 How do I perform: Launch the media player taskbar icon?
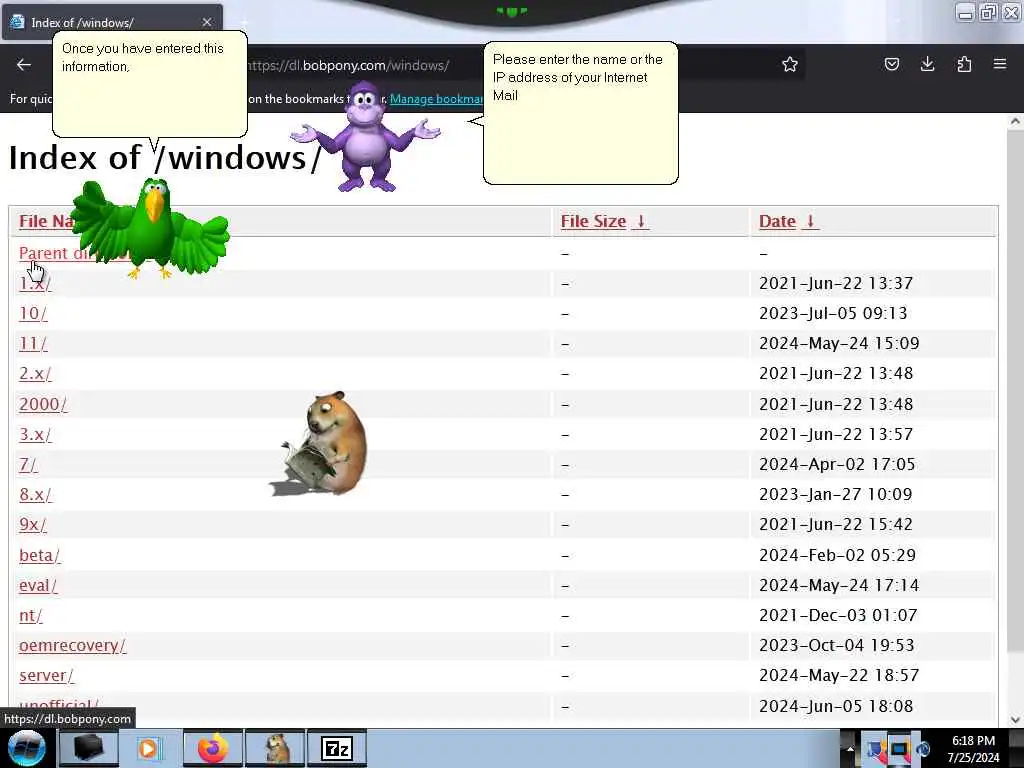150,748
